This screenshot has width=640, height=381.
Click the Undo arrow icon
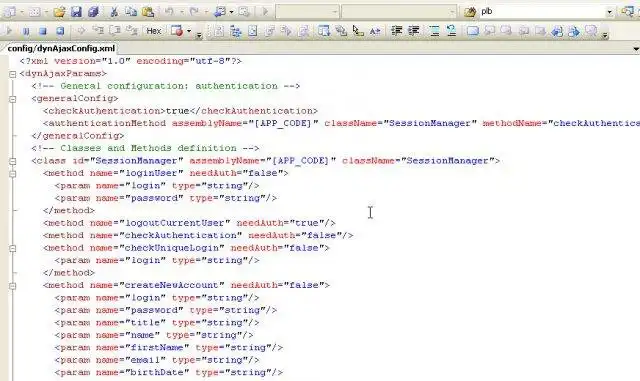click(169, 12)
